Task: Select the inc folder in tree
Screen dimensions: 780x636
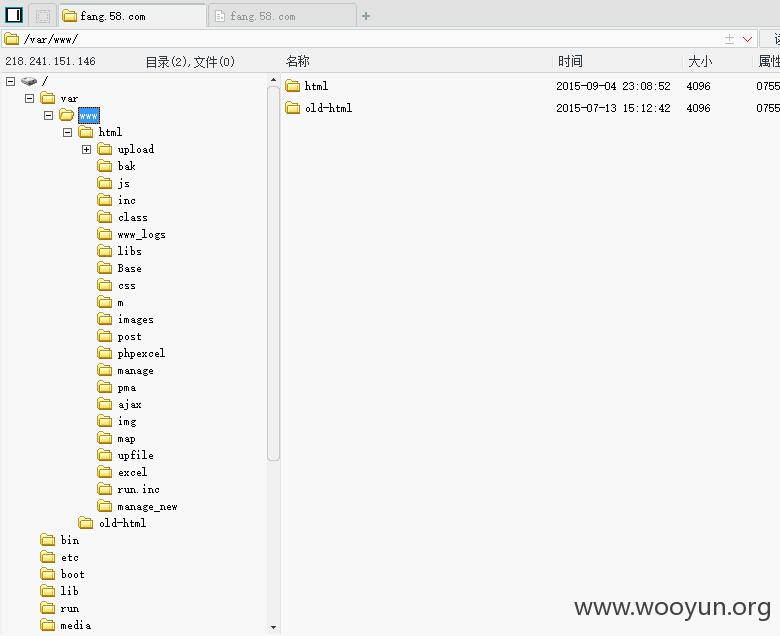Action: click(x=127, y=200)
